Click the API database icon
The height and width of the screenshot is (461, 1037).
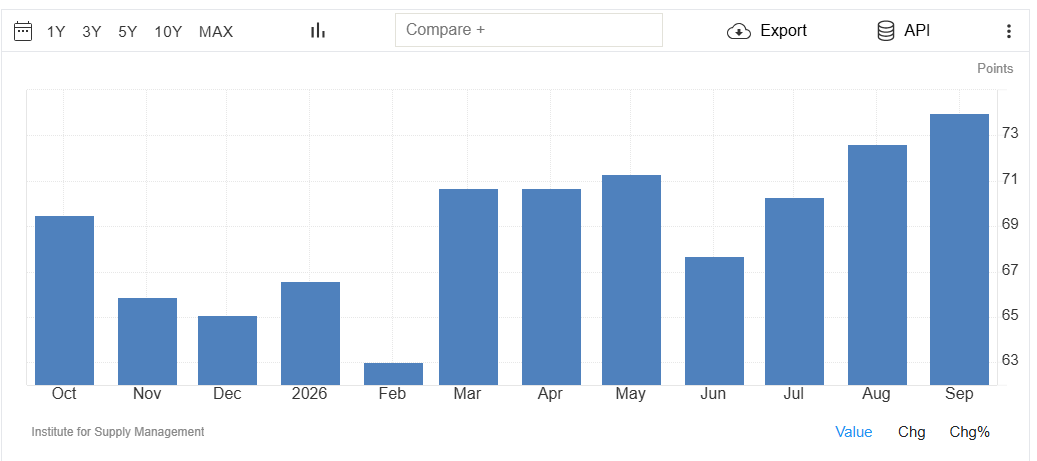pos(886,31)
